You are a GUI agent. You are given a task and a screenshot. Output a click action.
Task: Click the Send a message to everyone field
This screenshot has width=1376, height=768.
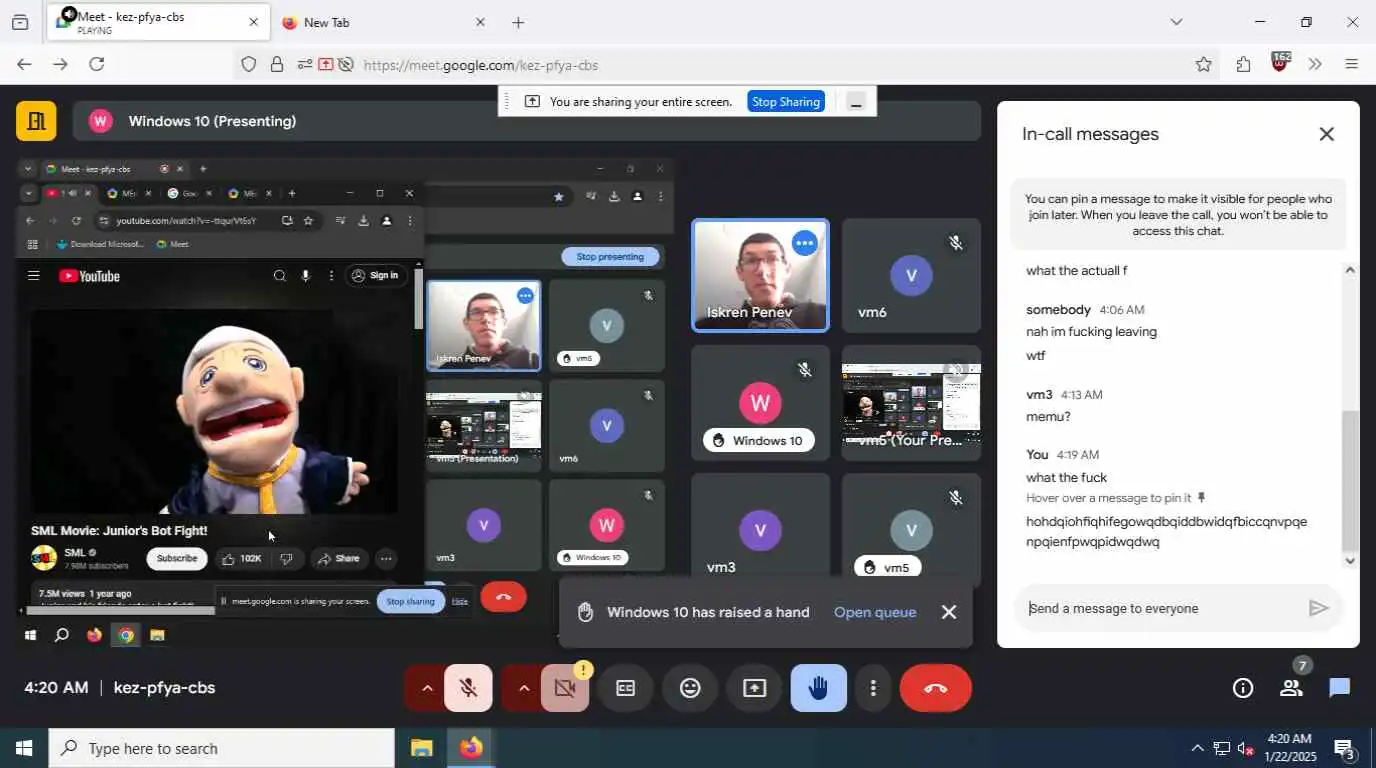point(1160,608)
